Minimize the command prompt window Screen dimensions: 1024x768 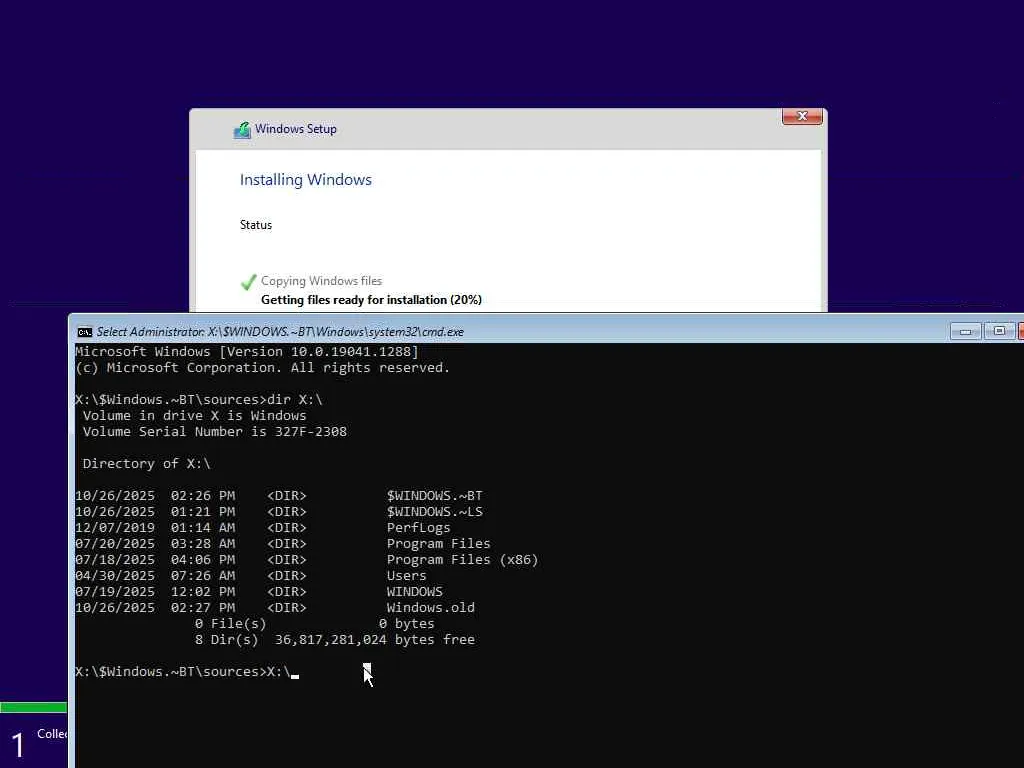click(x=965, y=332)
